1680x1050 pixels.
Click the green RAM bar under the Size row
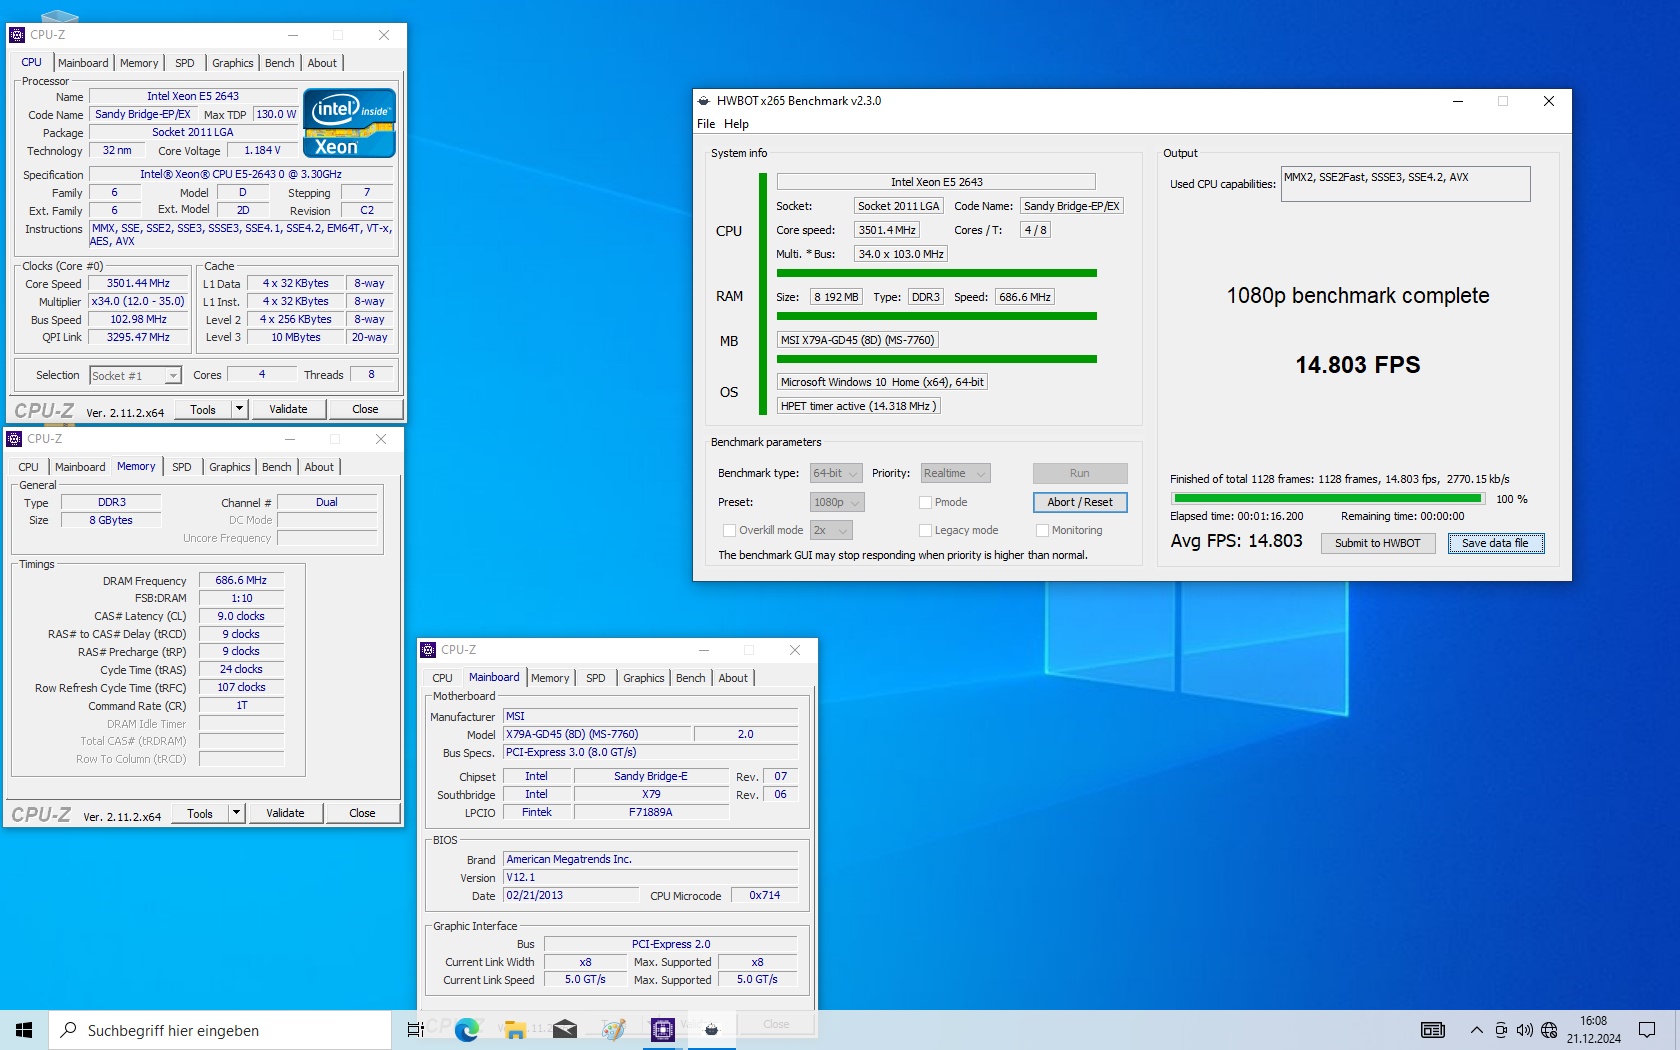tap(936, 316)
